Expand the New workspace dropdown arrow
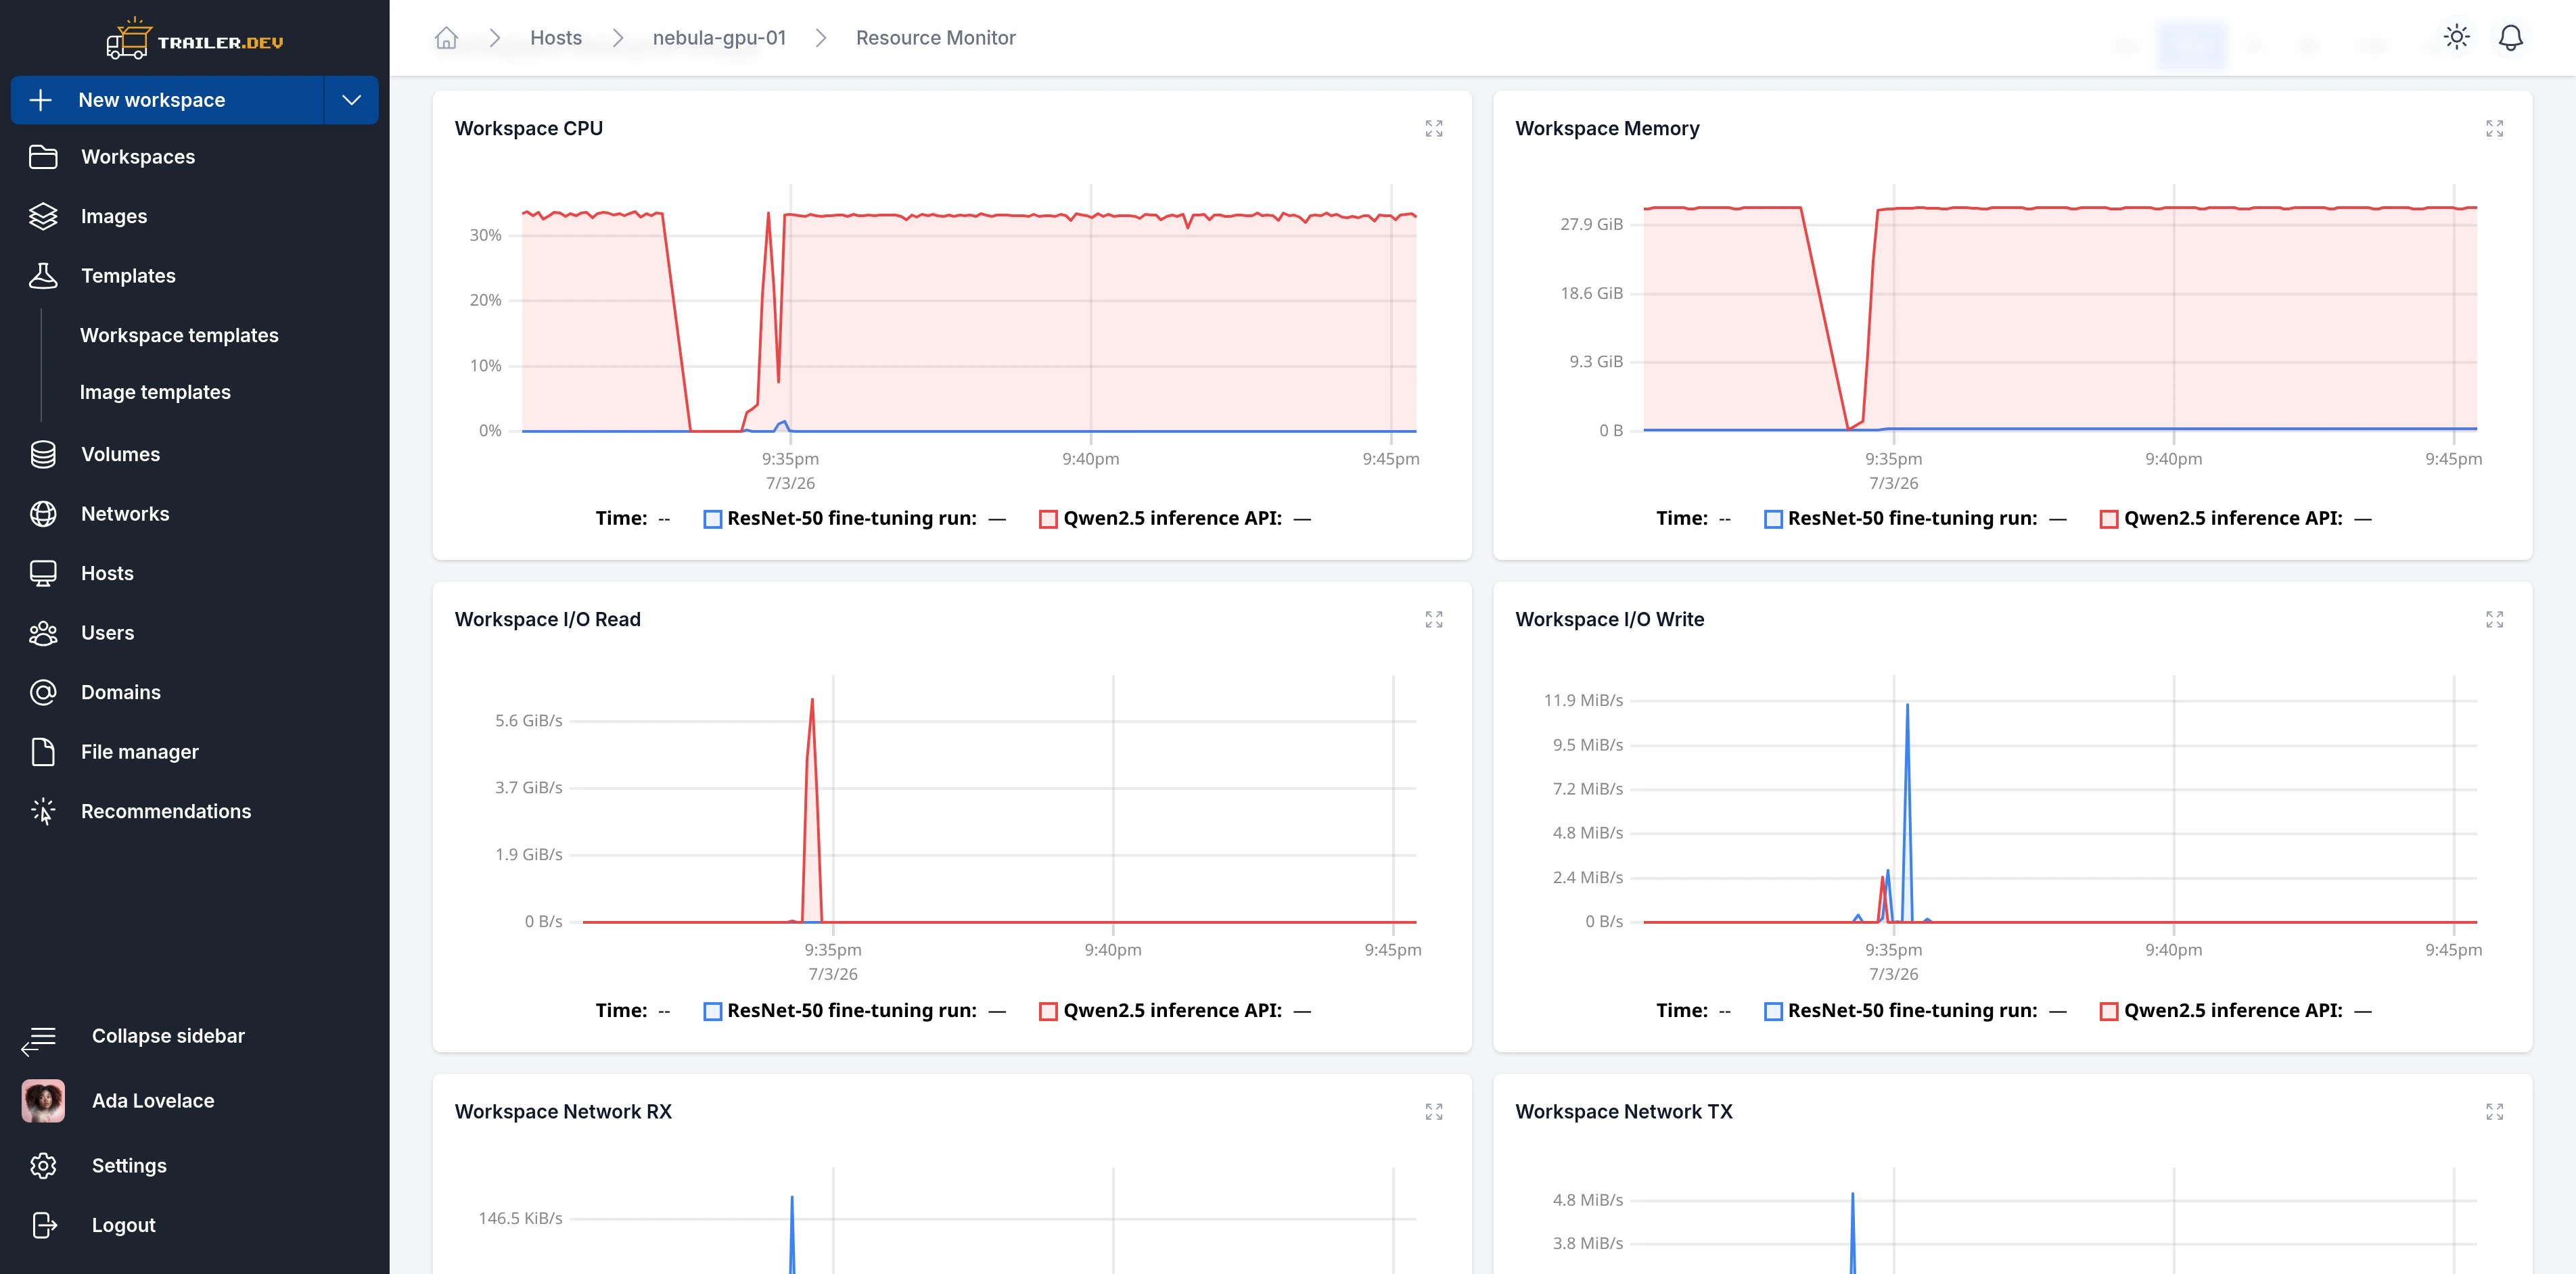This screenshot has width=2576, height=1274. point(351,100)
